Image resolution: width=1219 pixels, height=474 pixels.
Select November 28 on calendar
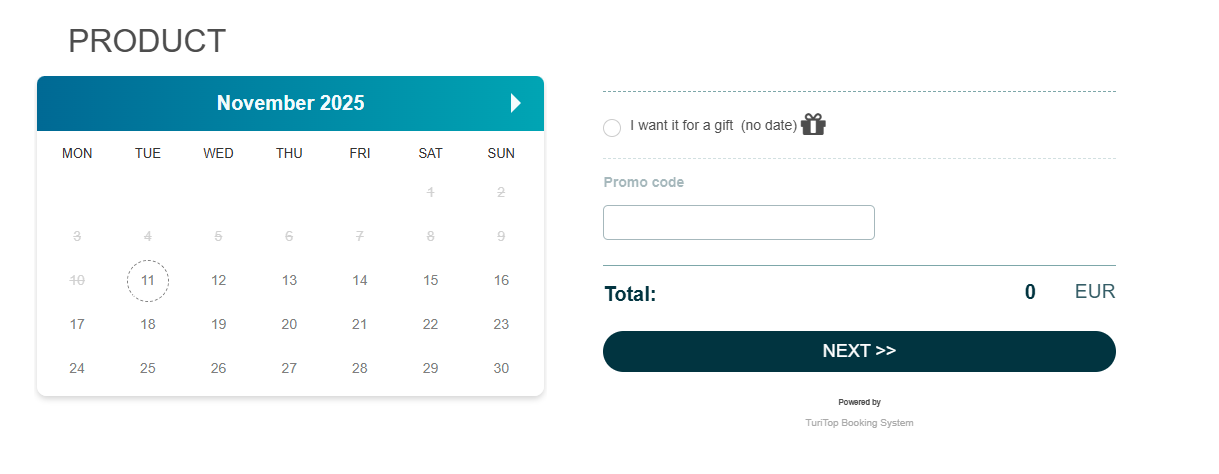pos(360,368)
